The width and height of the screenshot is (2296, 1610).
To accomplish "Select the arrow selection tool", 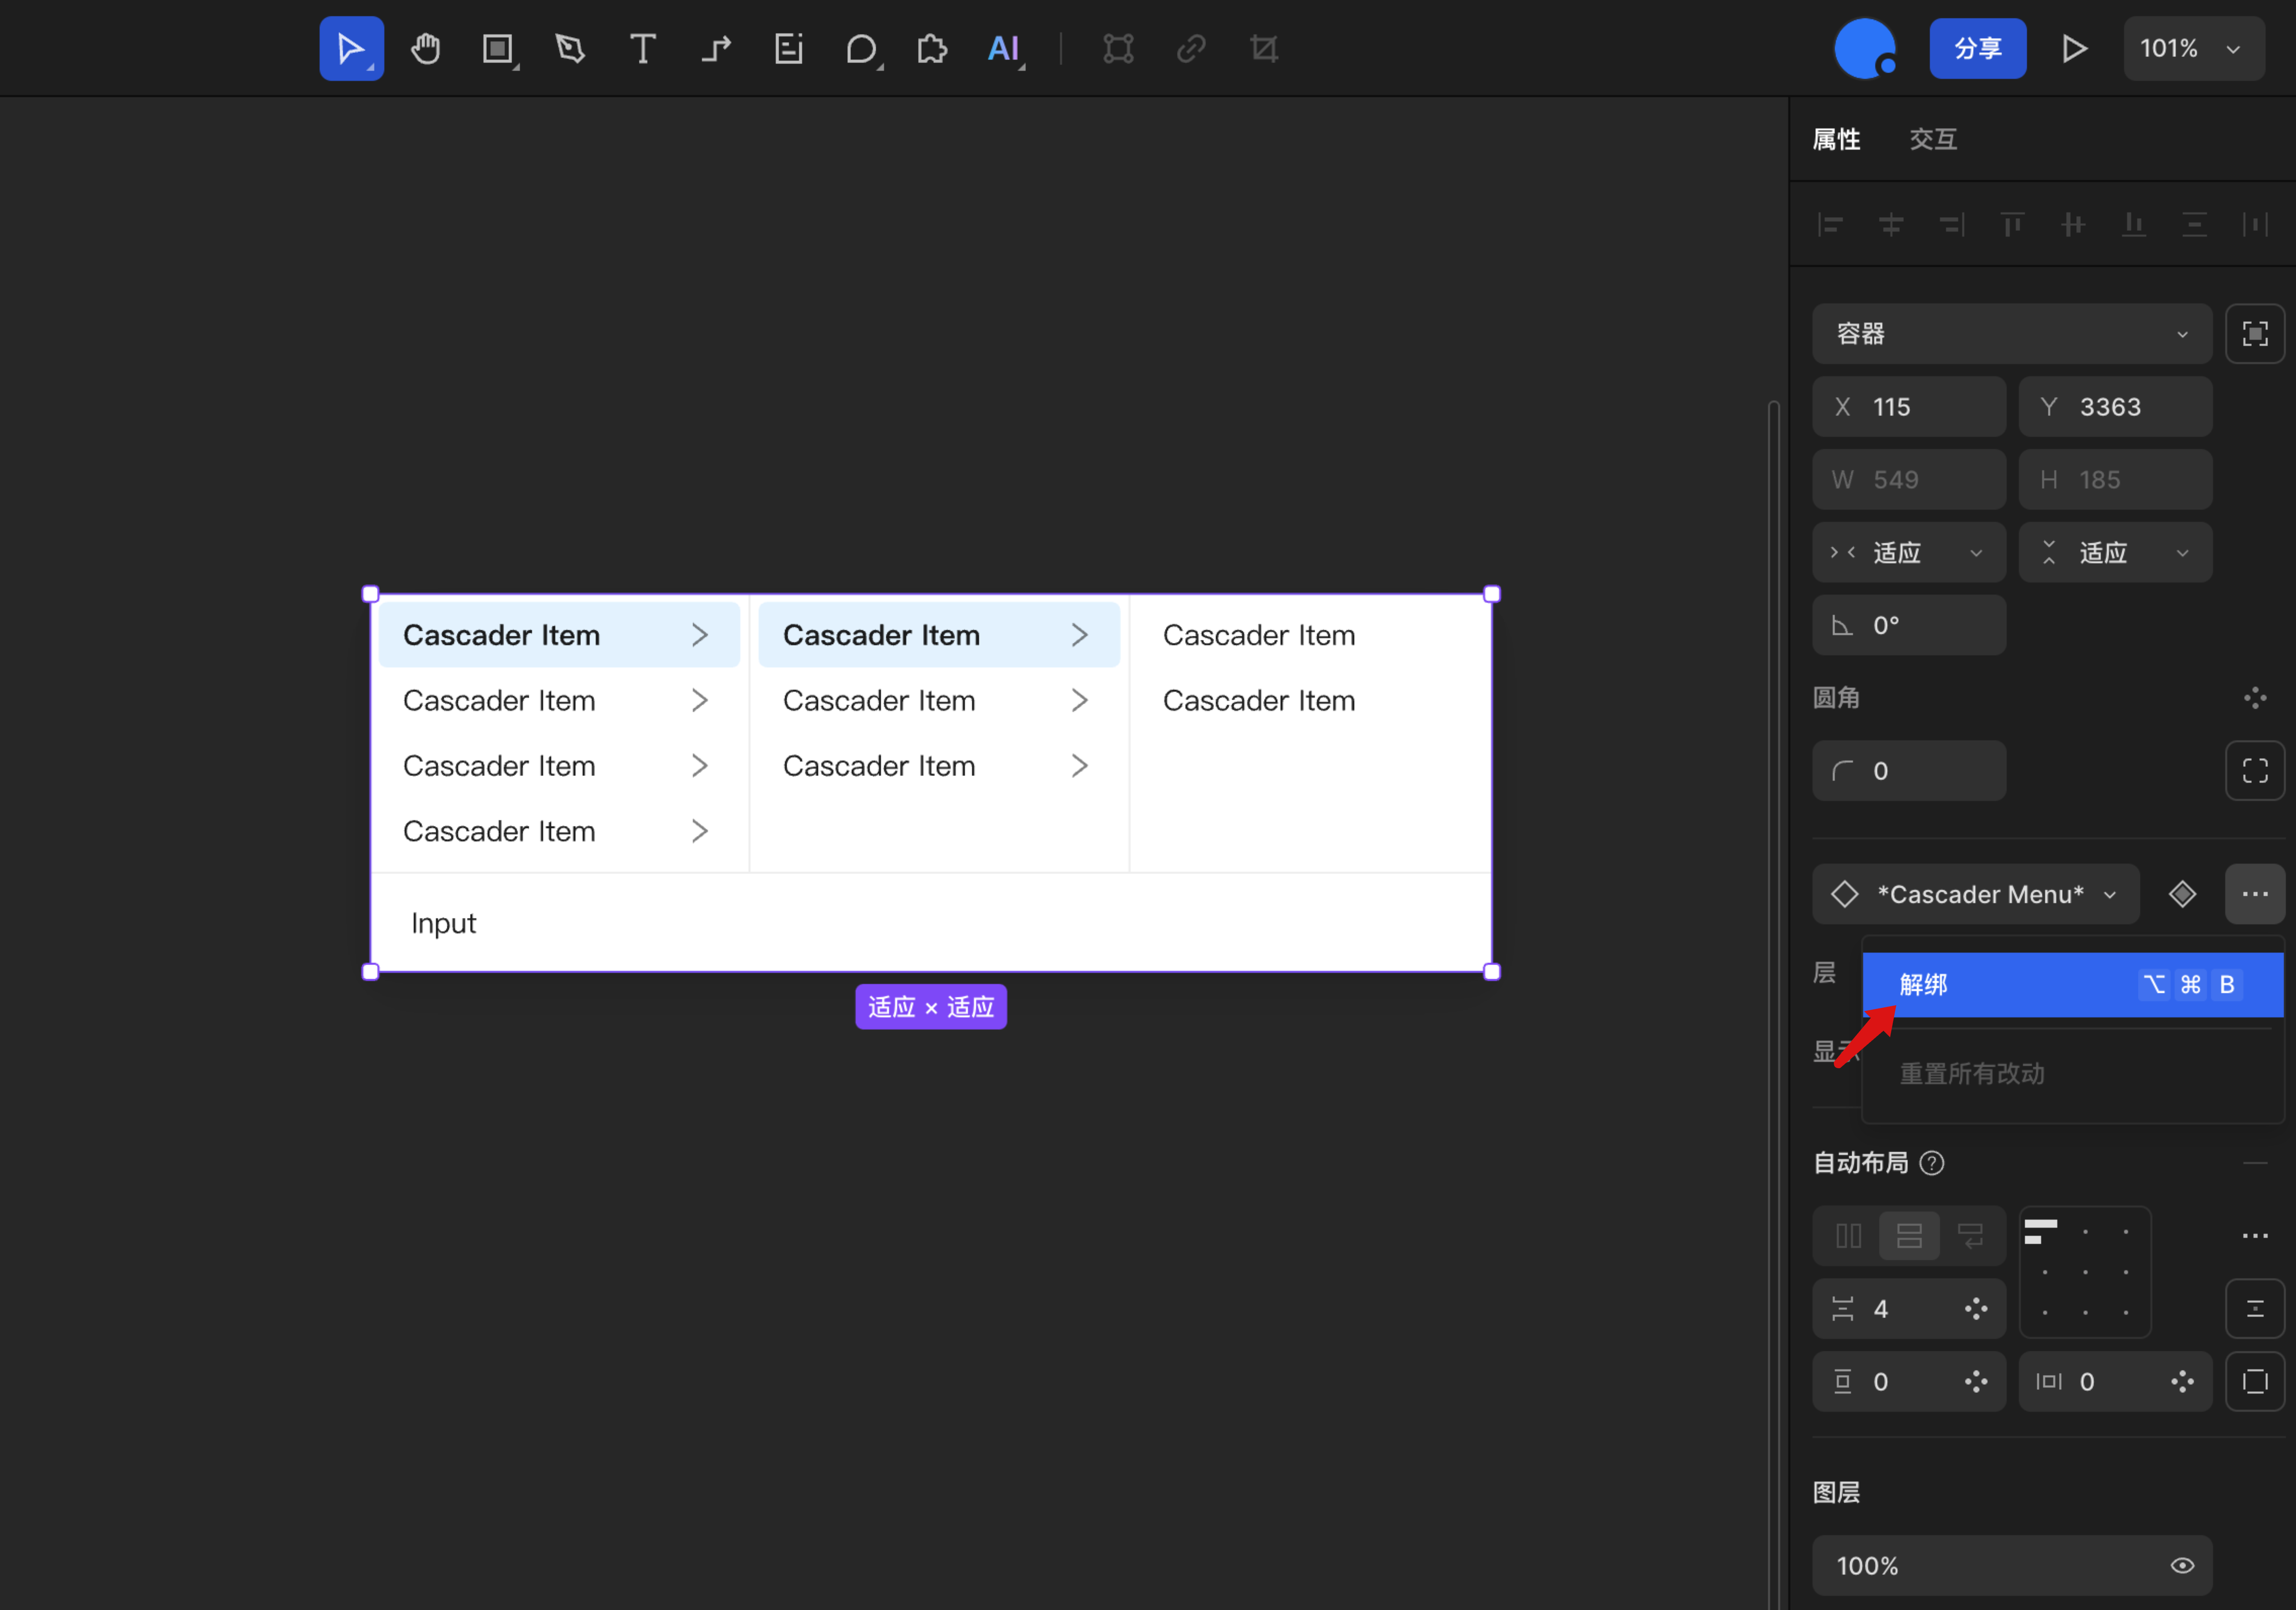I will [351, 48].
